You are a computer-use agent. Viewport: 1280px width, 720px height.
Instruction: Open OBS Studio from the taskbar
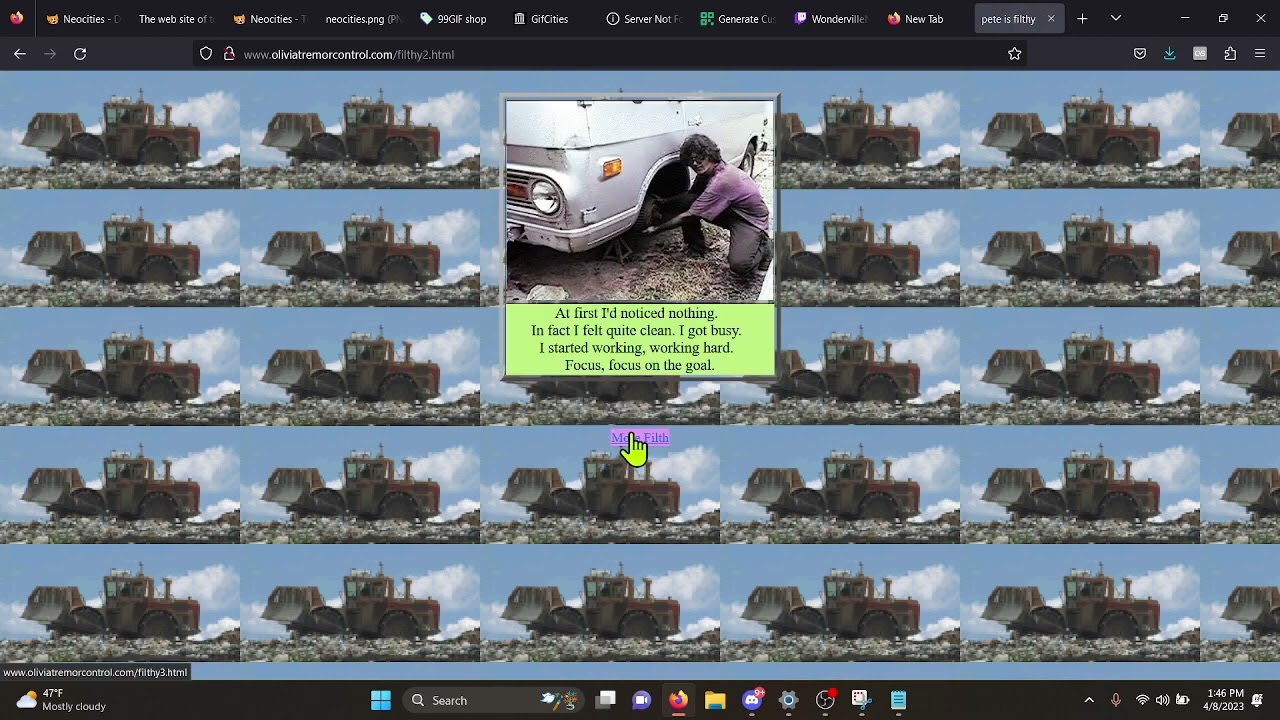click(825, 700)
